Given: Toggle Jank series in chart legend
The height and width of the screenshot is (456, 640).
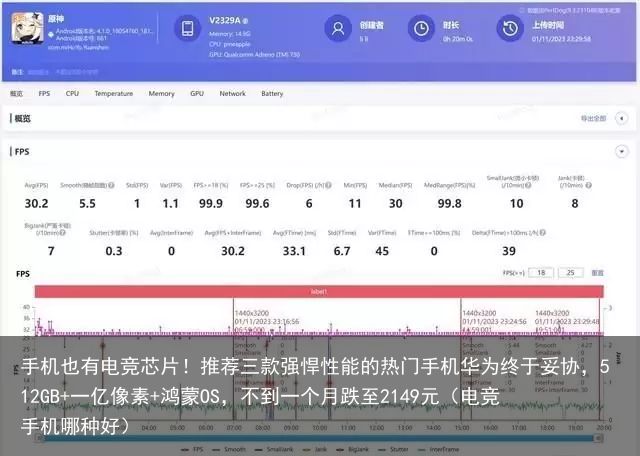Looking at the screenshot, I should click(x=314, y=449).
